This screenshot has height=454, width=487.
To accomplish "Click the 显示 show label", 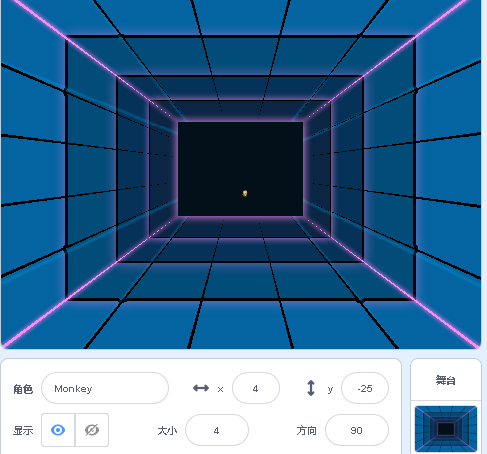I will point(23,431).
